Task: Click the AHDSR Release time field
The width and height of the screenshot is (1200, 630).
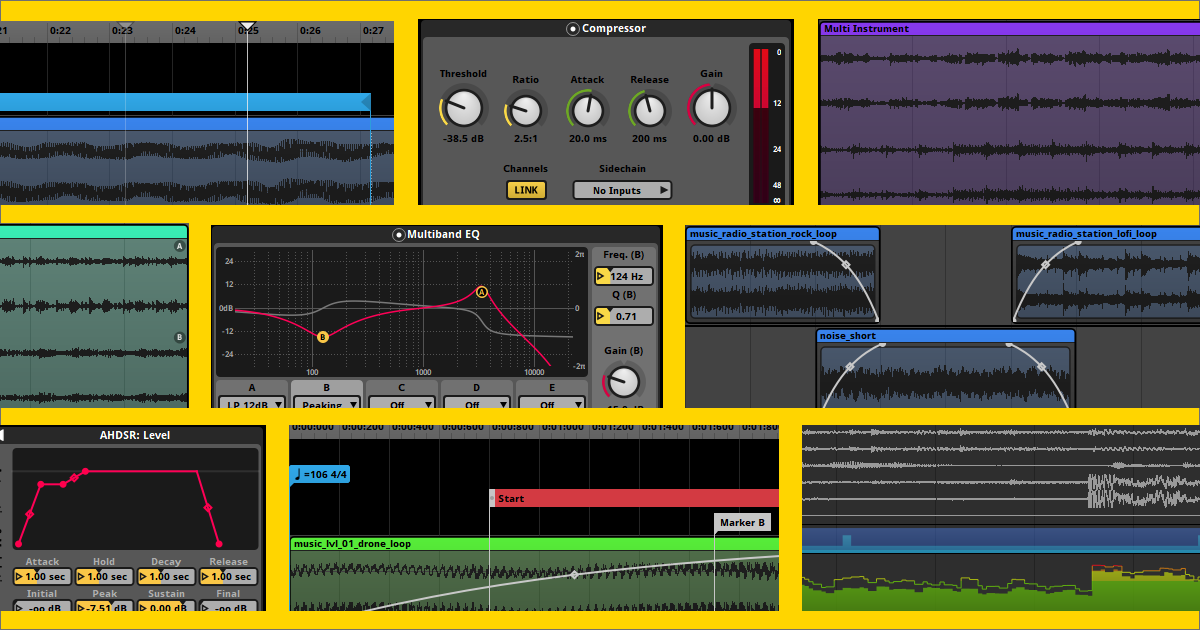Action: [228, 577]
